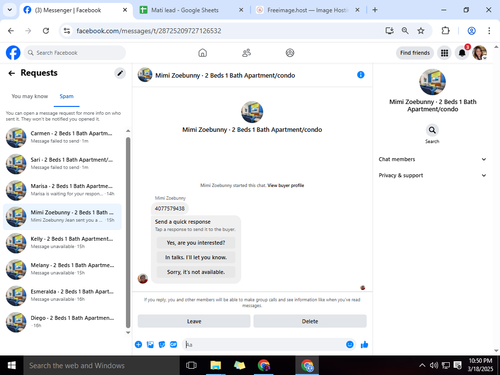
Task: Expand Privacy & support section
Action: click(x=432, y=175)
